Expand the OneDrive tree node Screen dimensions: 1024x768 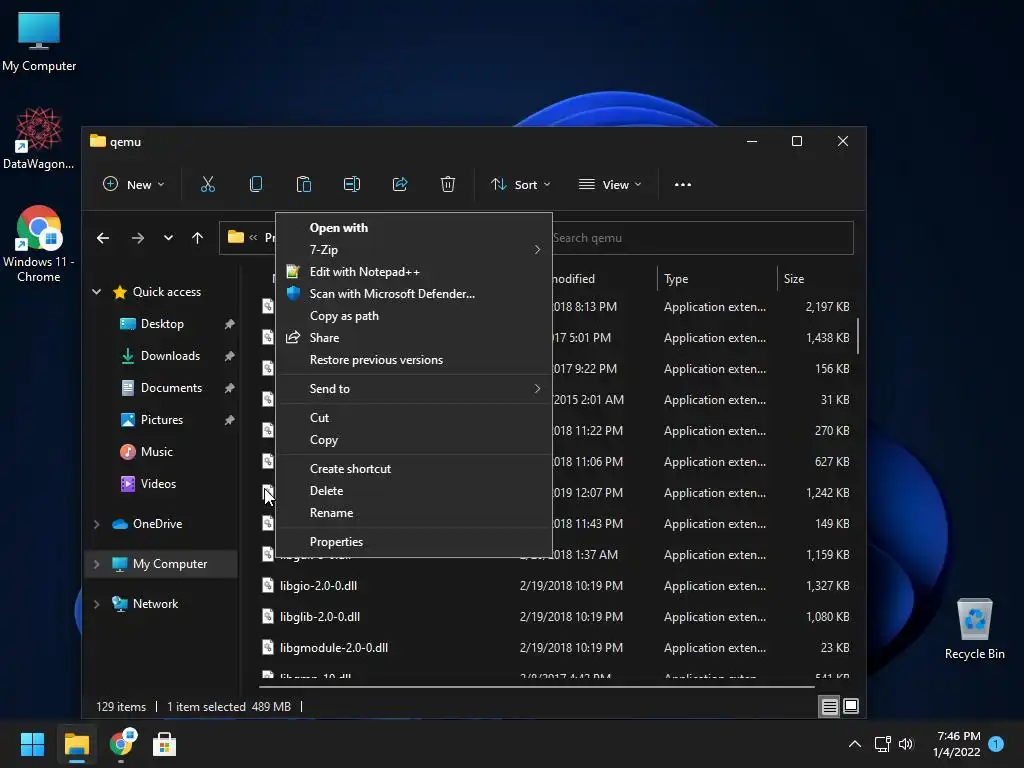97,524
